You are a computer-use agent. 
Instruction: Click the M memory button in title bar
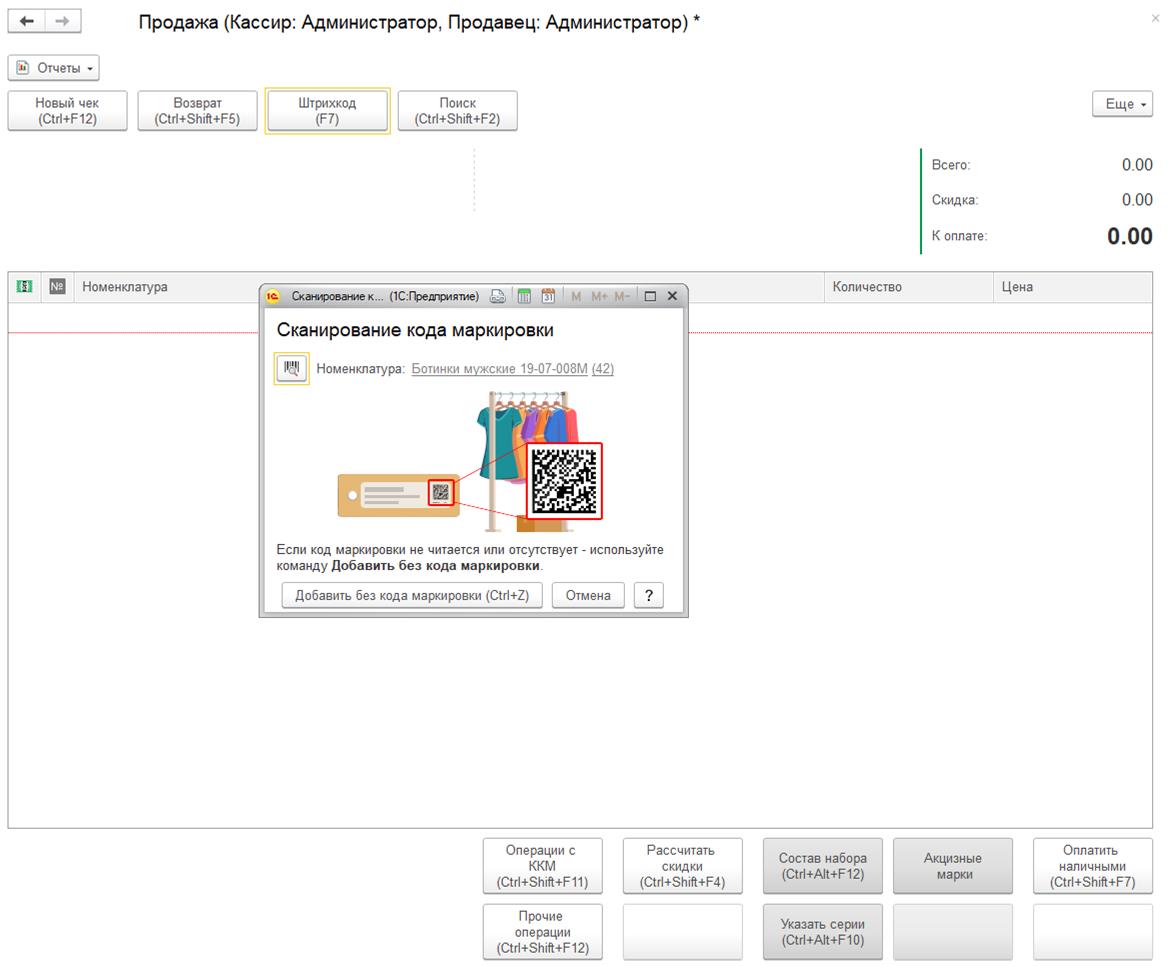click(x=576, y=296)
